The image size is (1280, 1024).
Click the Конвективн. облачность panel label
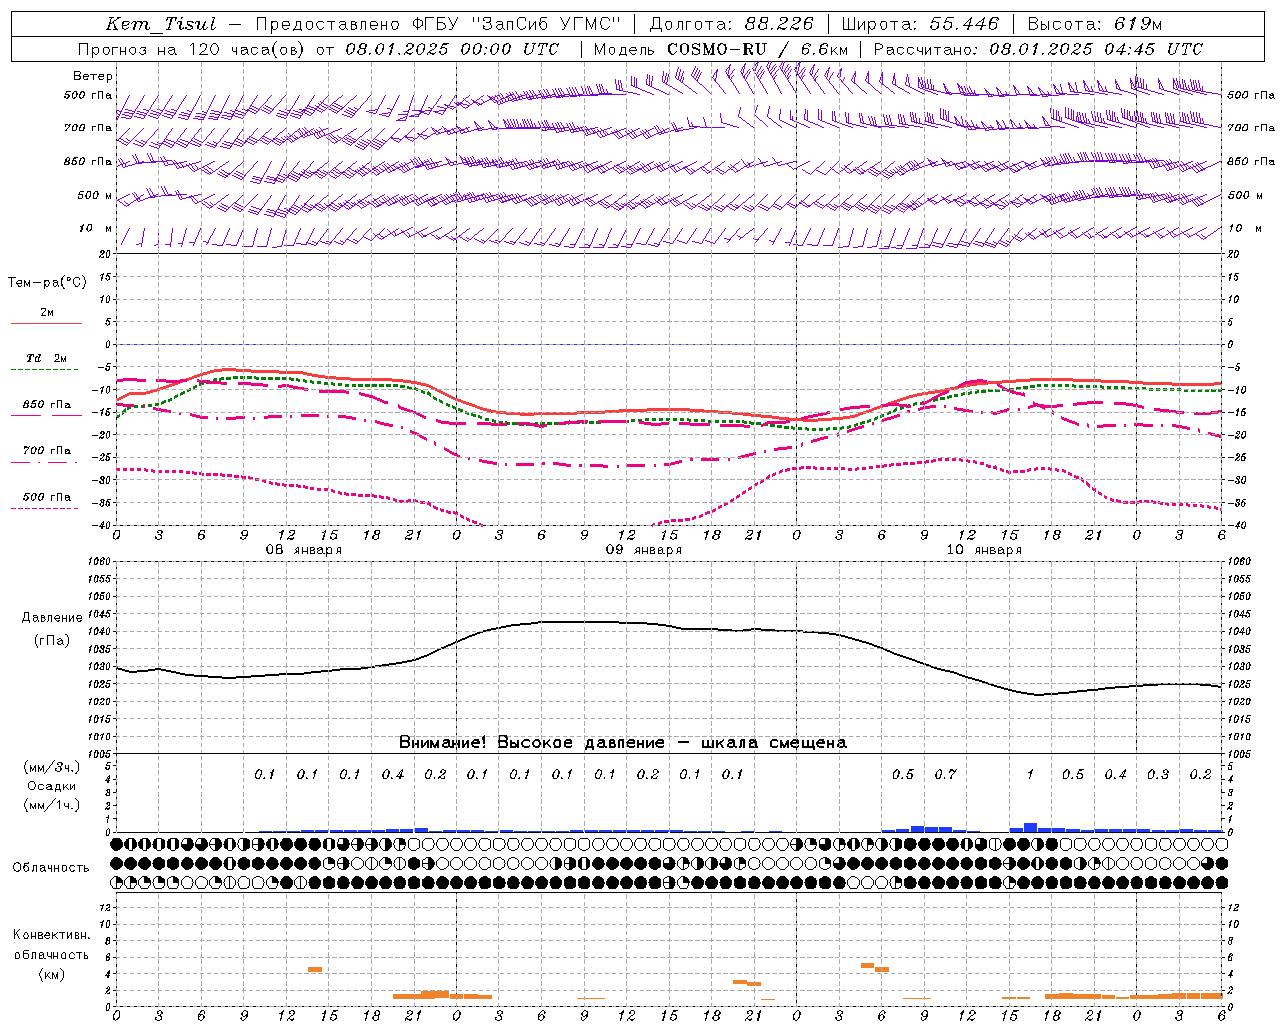click(51, 945)
